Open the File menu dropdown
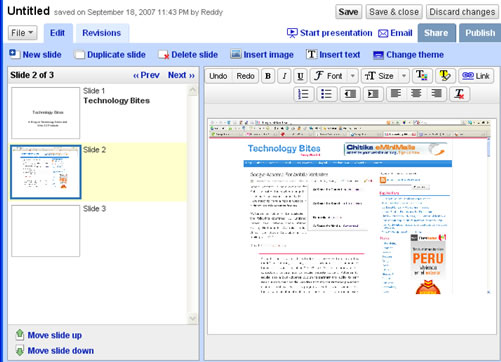Image resolution: width=501 pixels, height=362 pixels. 22,33
